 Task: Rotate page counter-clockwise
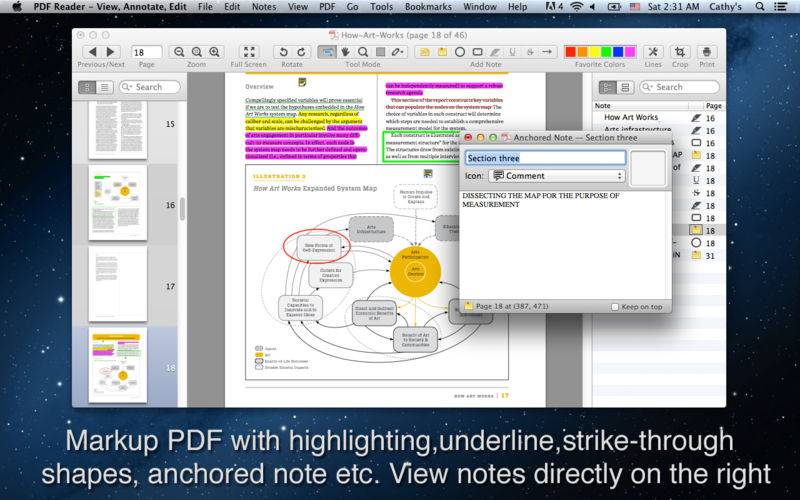[283, 52]
